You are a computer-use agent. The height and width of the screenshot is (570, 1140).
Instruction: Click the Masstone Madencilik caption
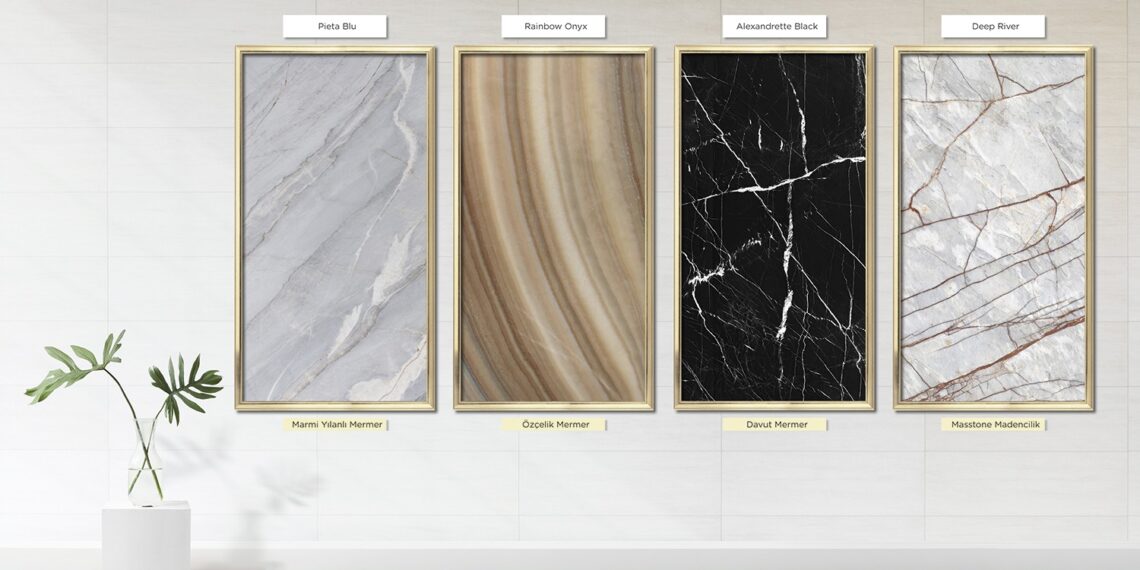993,425
